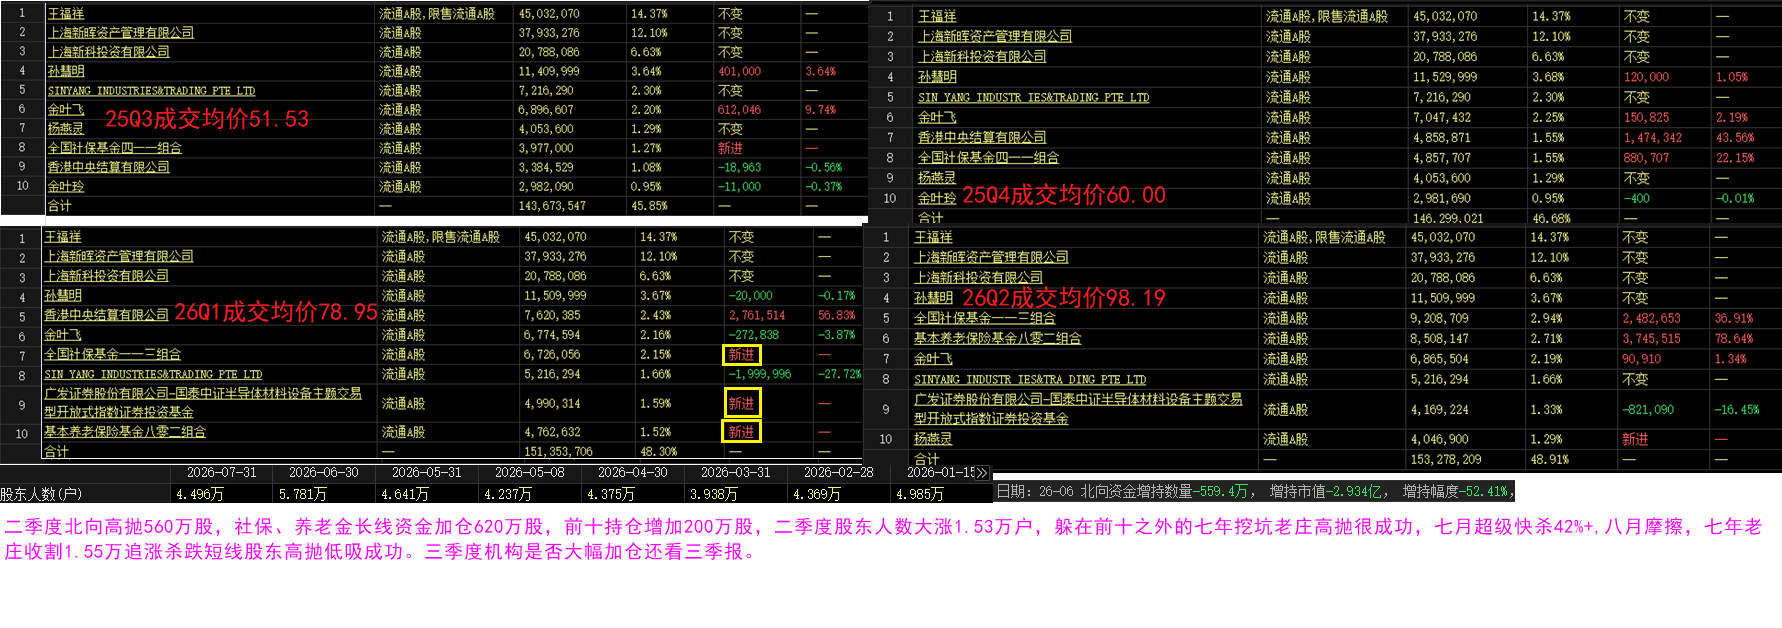Select the 2026-07-31 date column header
Screen dimensions: 1782x628
[x=222, y=473]
